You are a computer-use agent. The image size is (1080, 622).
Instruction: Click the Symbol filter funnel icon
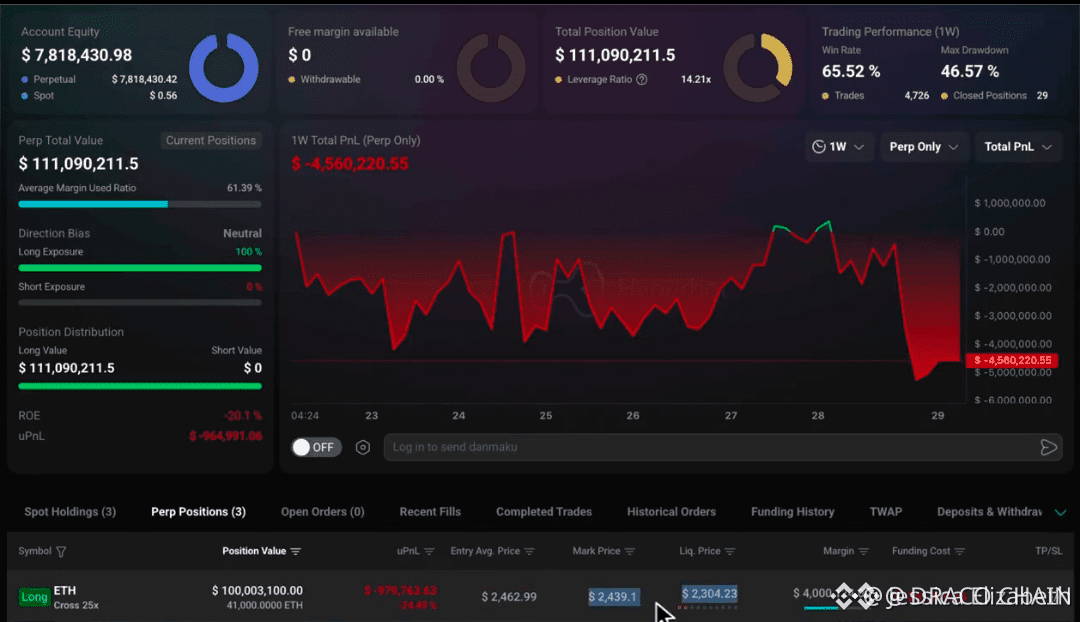click(61, 551)
